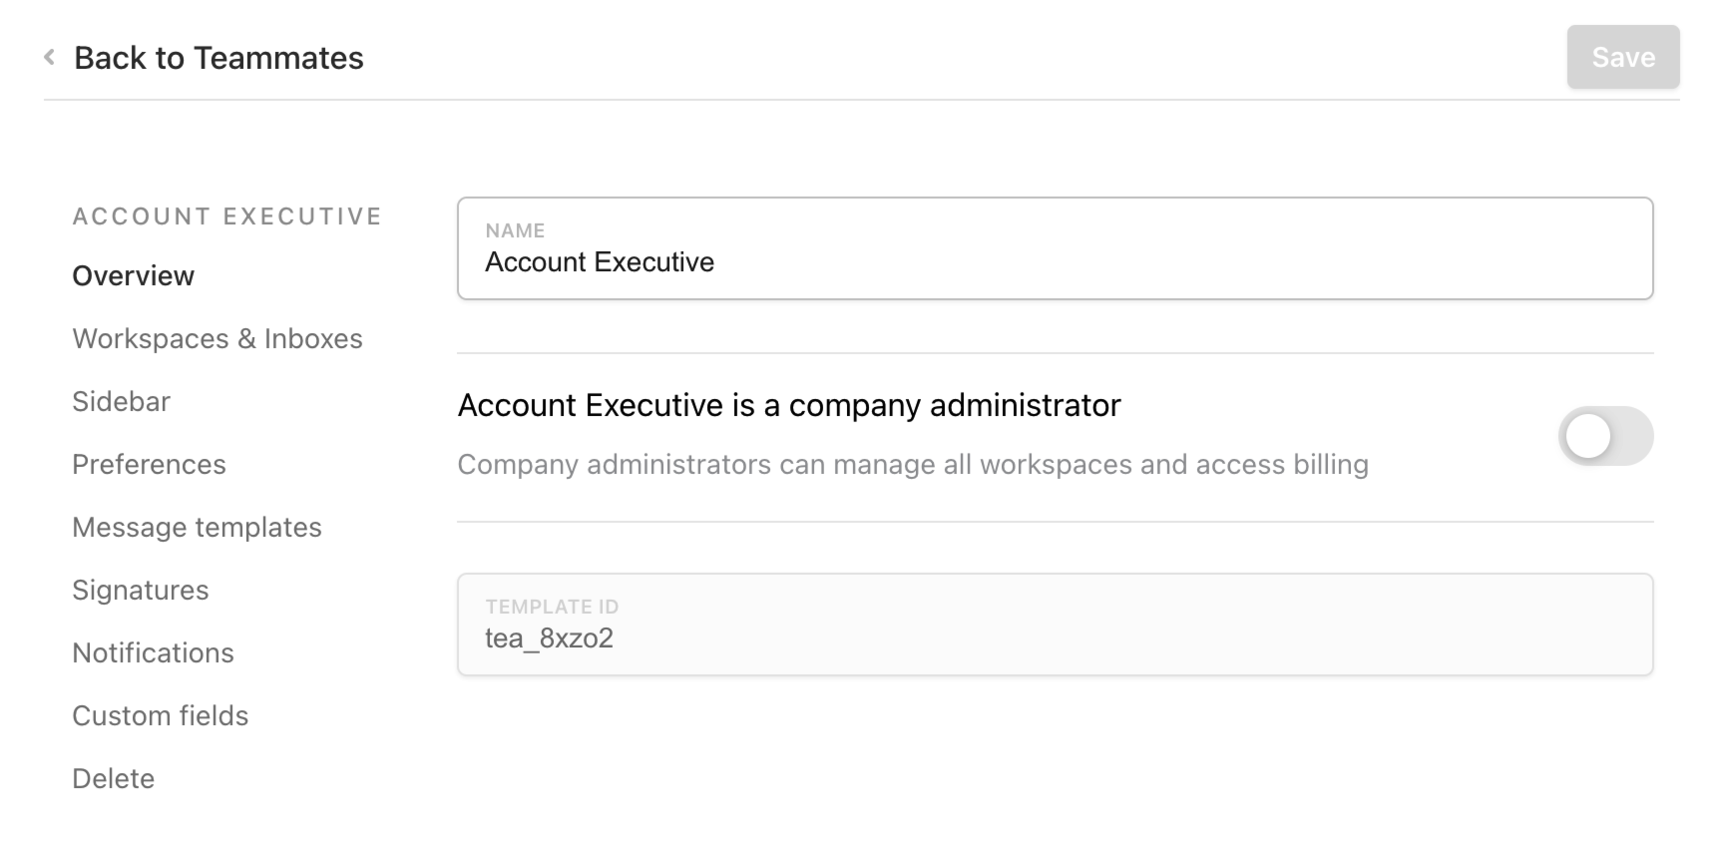Open Message templates section
The height and width of the screenshot is (848, 1720).
click(x=197, y=528)
